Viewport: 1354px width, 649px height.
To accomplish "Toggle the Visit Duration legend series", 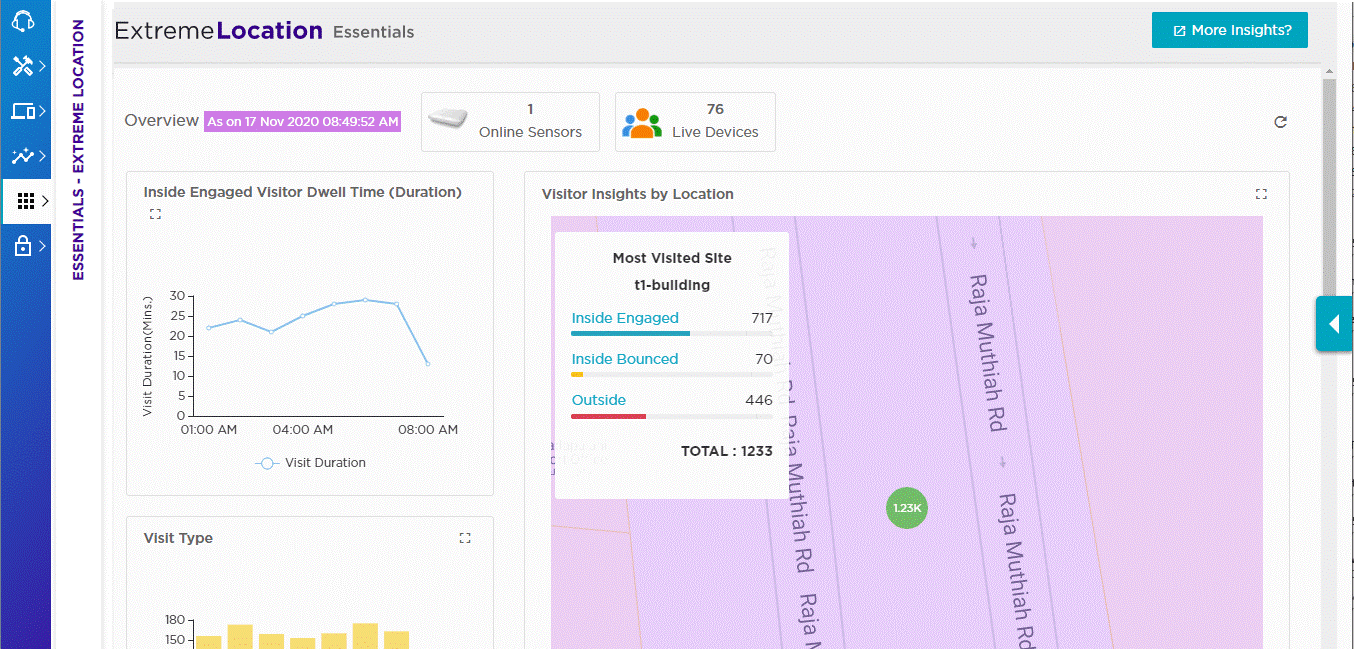I will pos(311,463).
